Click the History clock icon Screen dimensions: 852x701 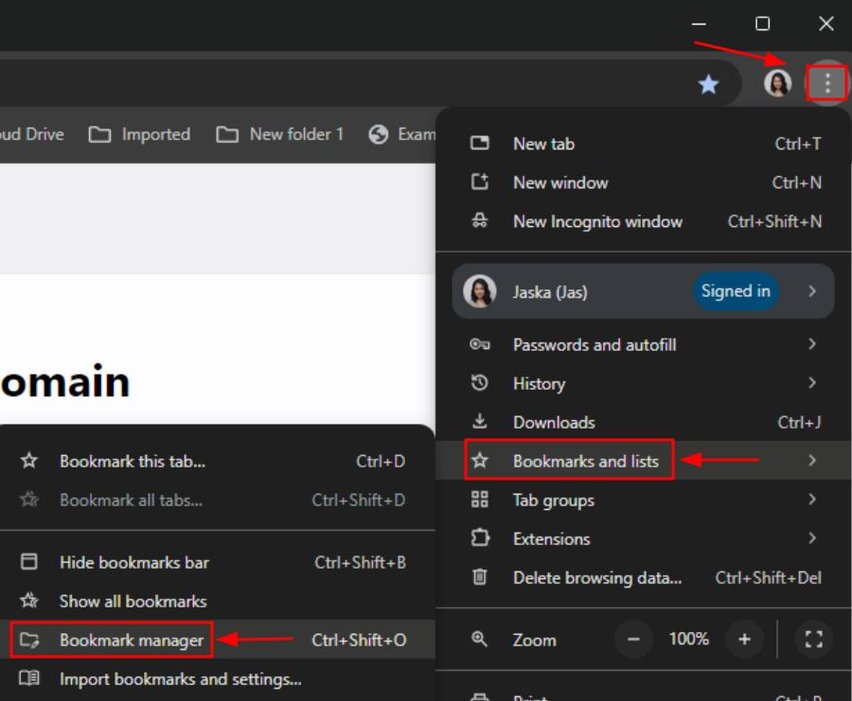coord(479,383)
